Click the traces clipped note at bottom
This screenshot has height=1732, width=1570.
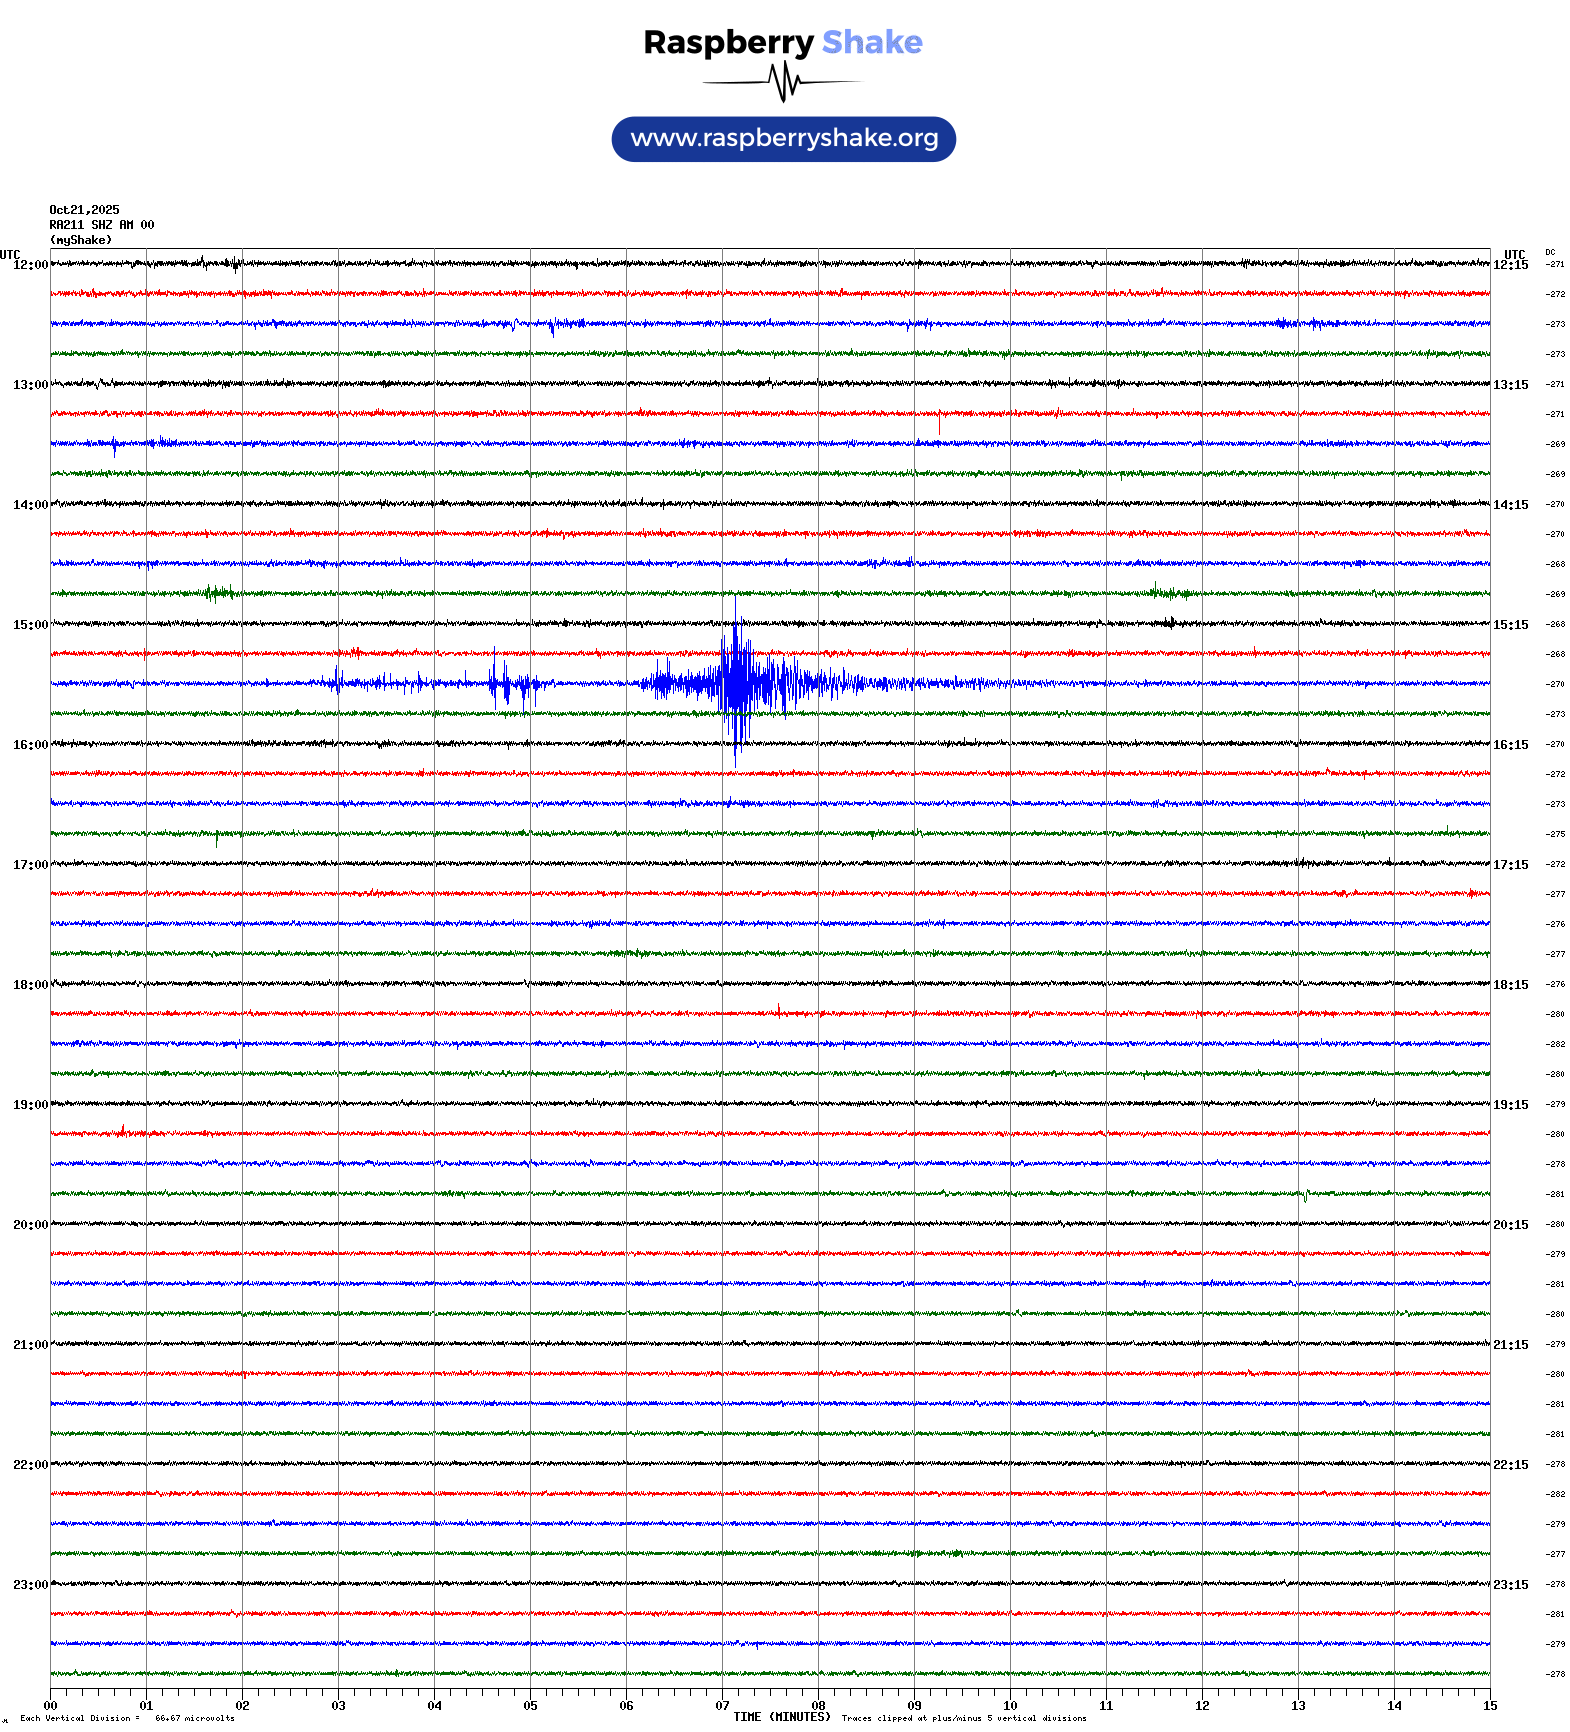(x=964, y=1718)
